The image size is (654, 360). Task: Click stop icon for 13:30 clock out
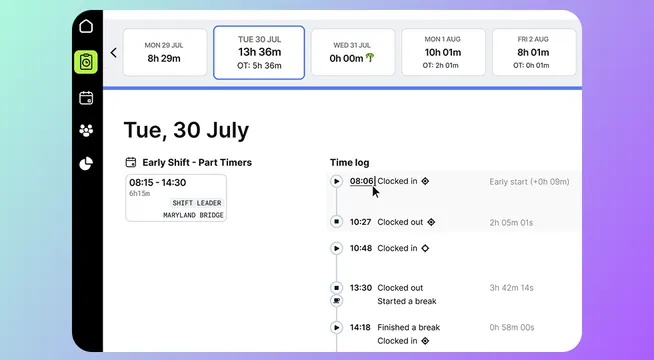click(336, 288)
